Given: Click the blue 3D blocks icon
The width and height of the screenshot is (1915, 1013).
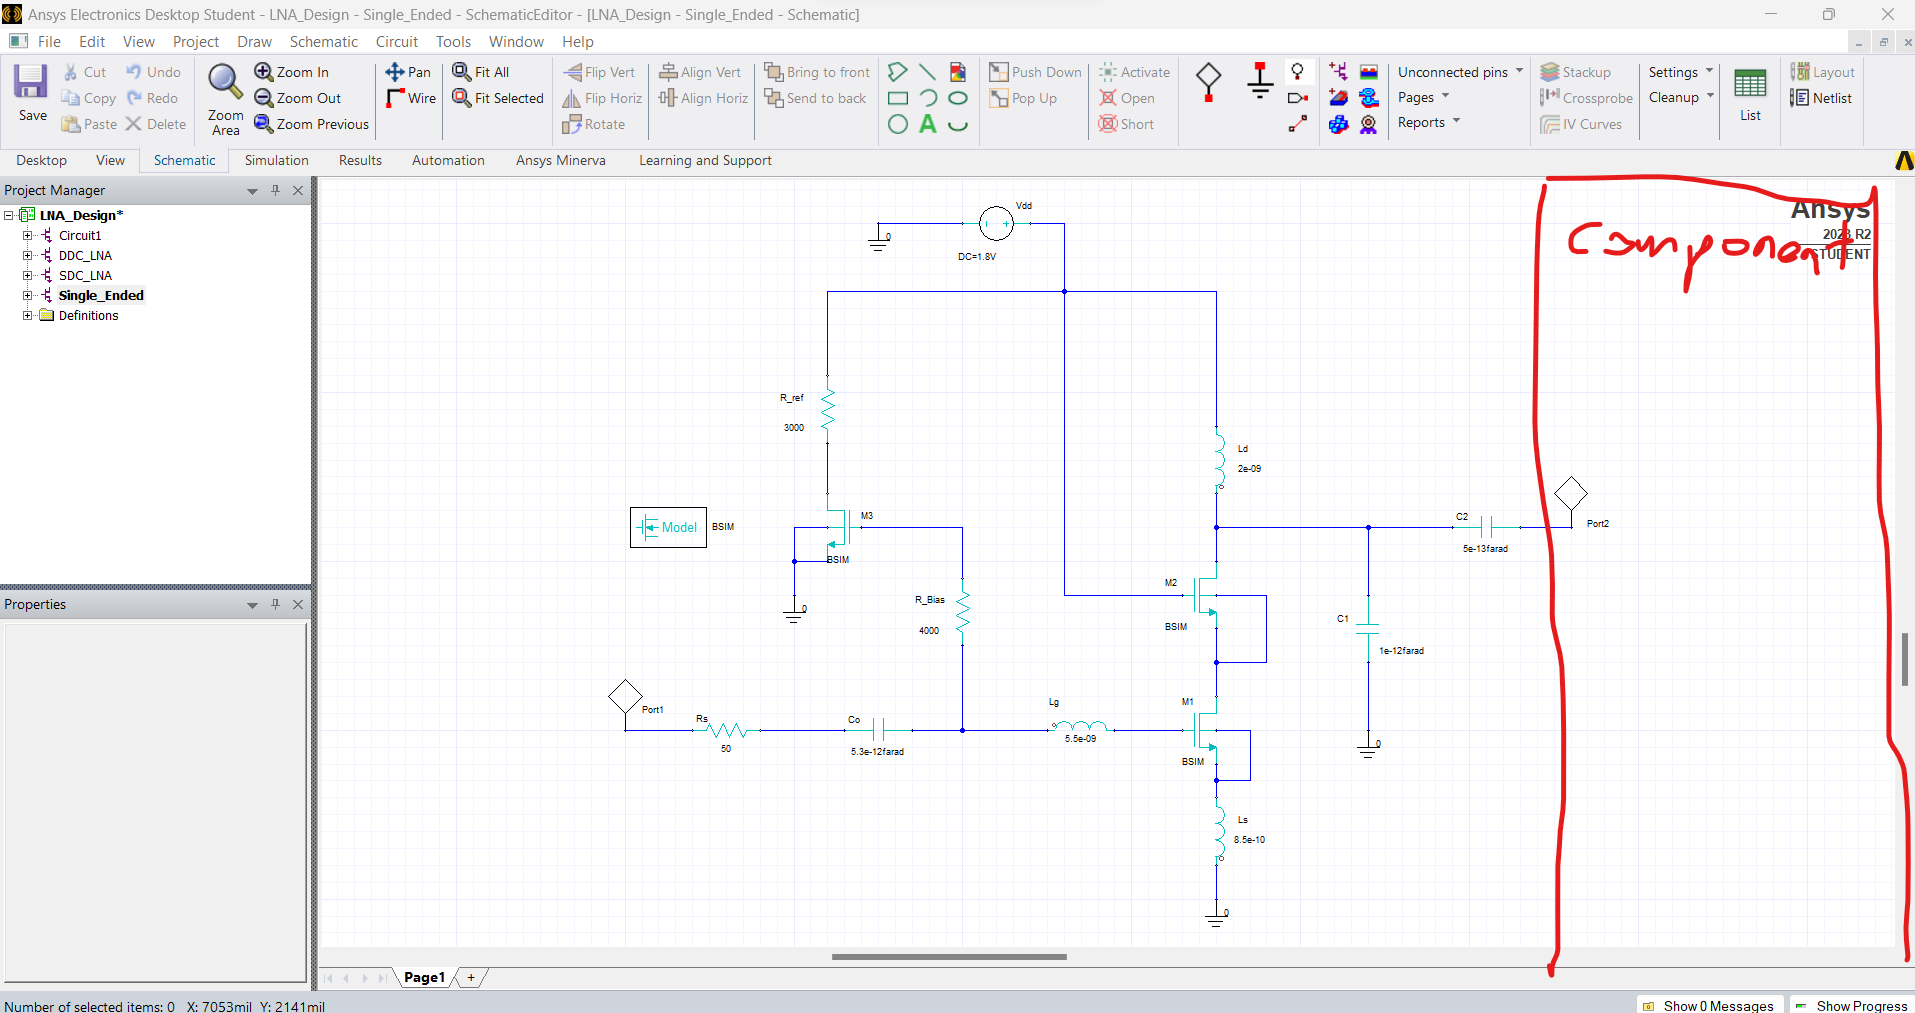Looking at the screenshot, I should [1338, 124].
